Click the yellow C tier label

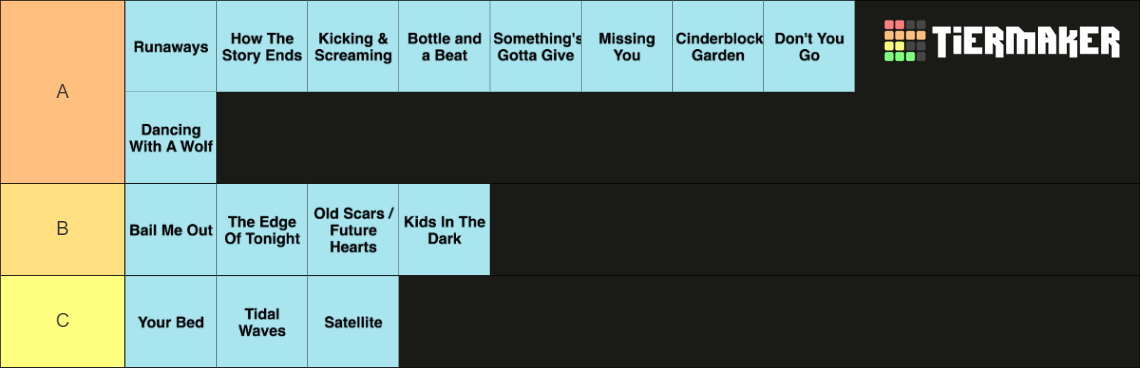coord(63,321)
